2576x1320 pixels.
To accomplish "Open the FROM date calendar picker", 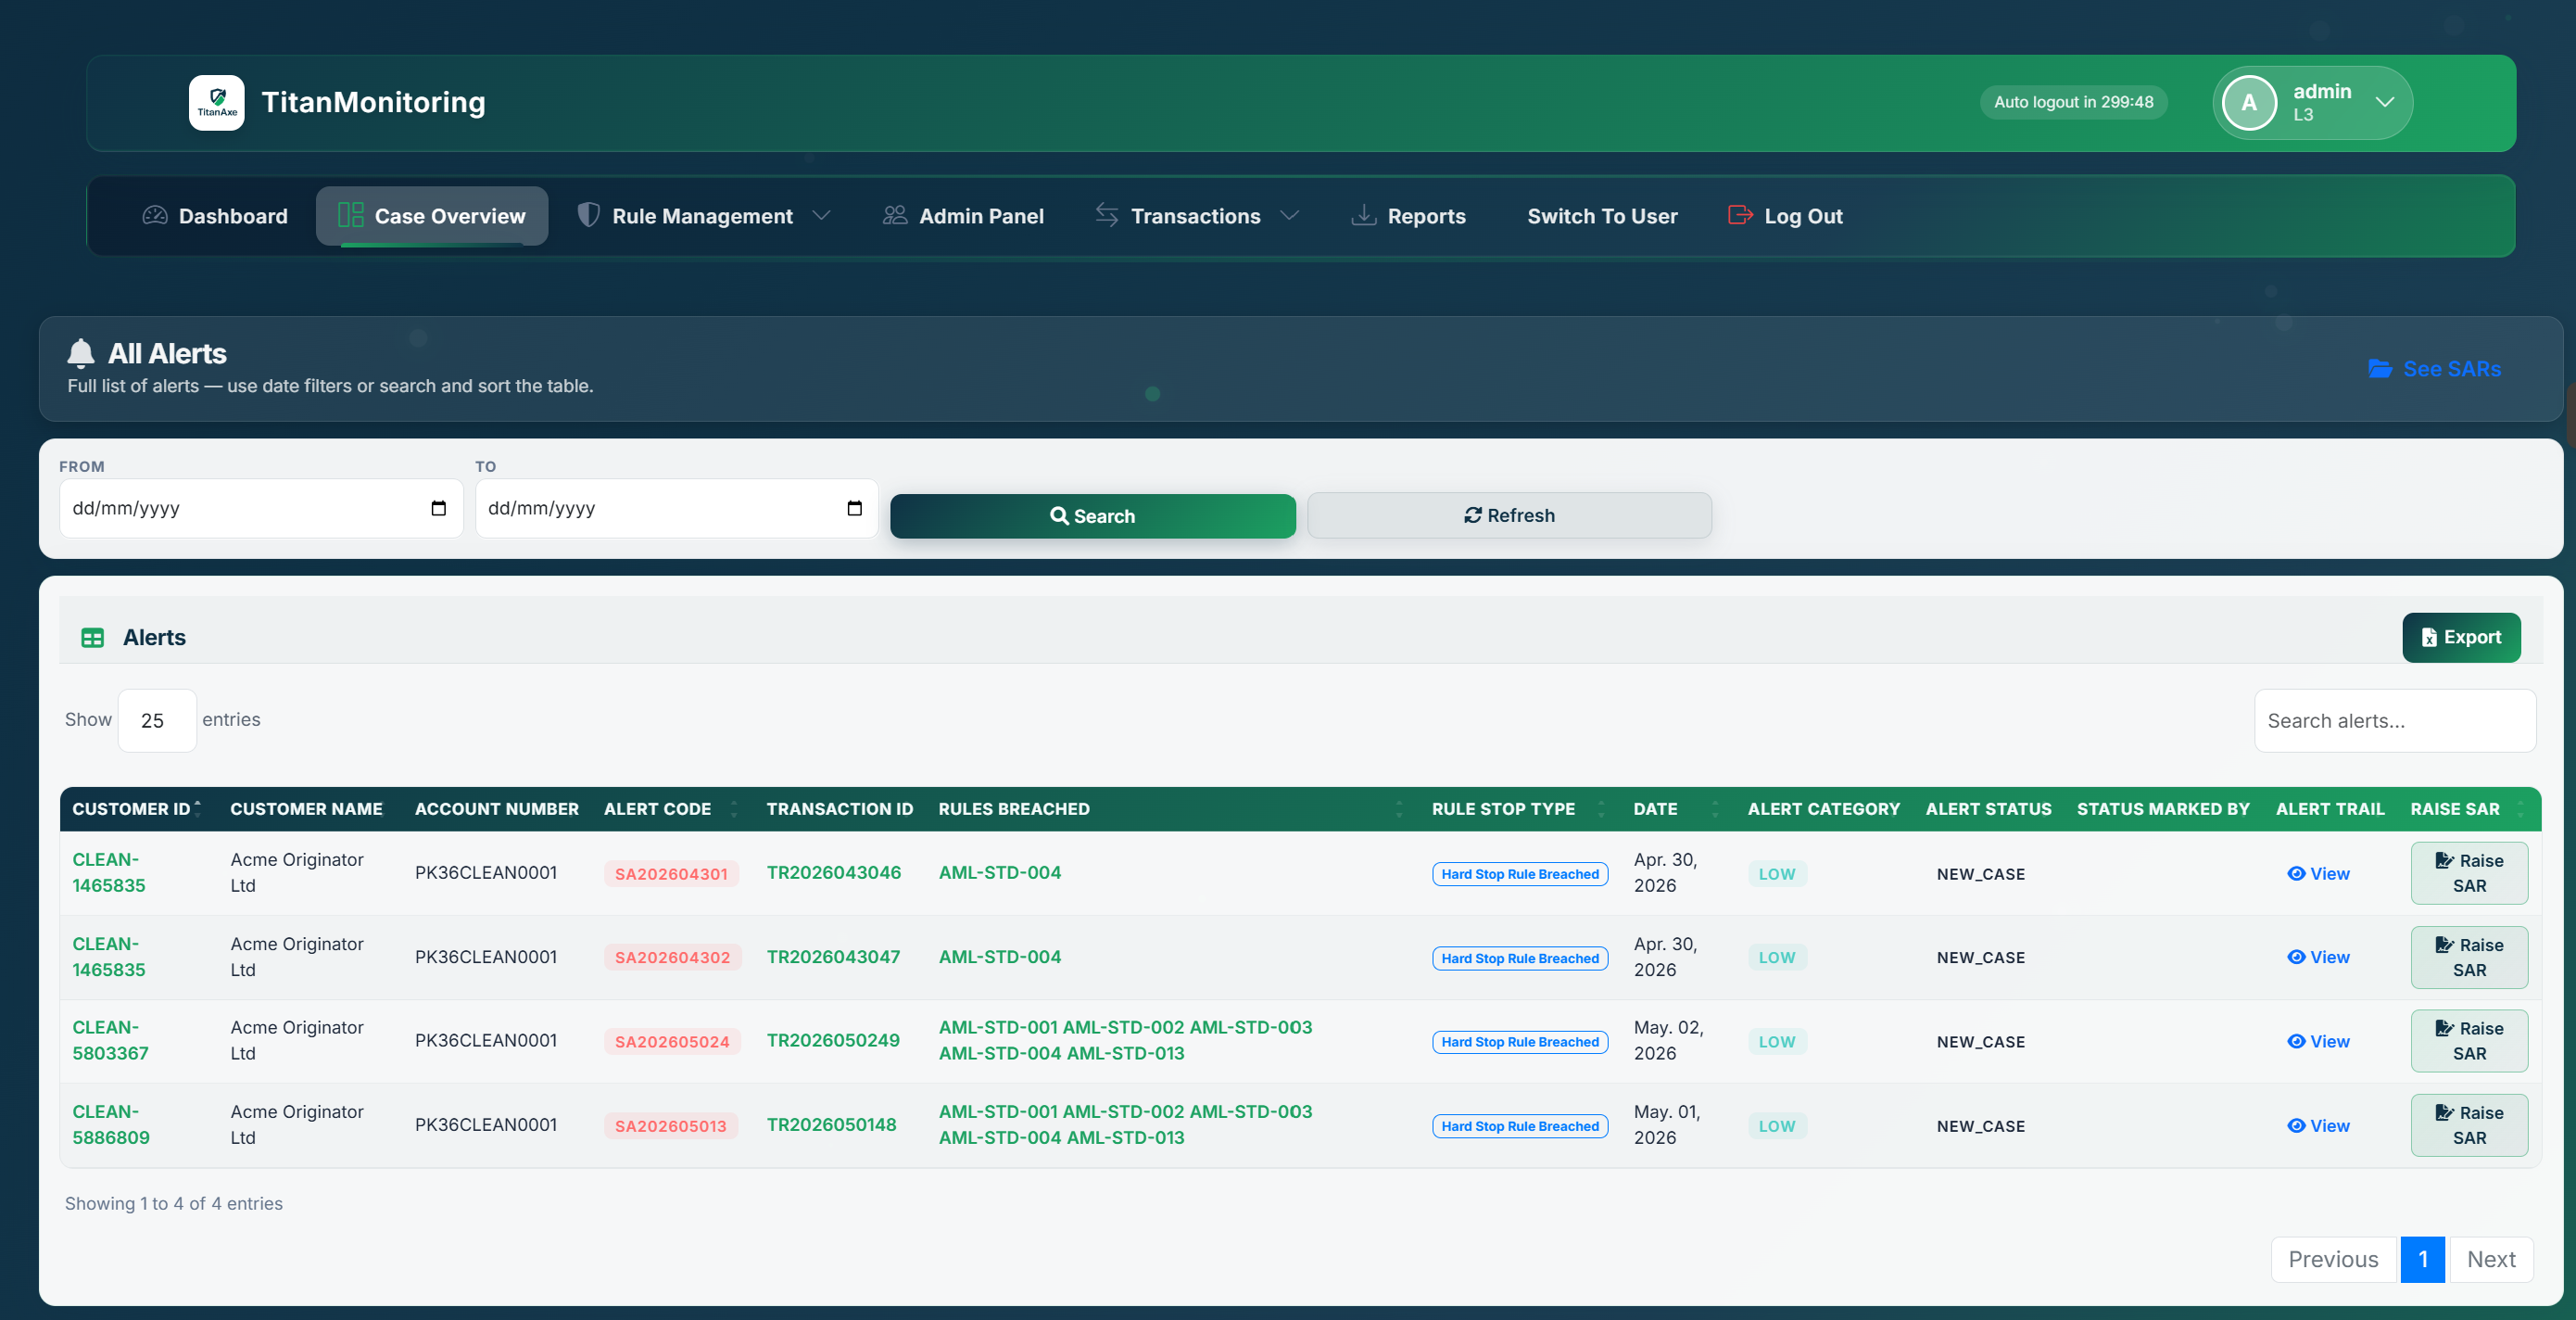I will pyautogui.click(x=438, y=508).
